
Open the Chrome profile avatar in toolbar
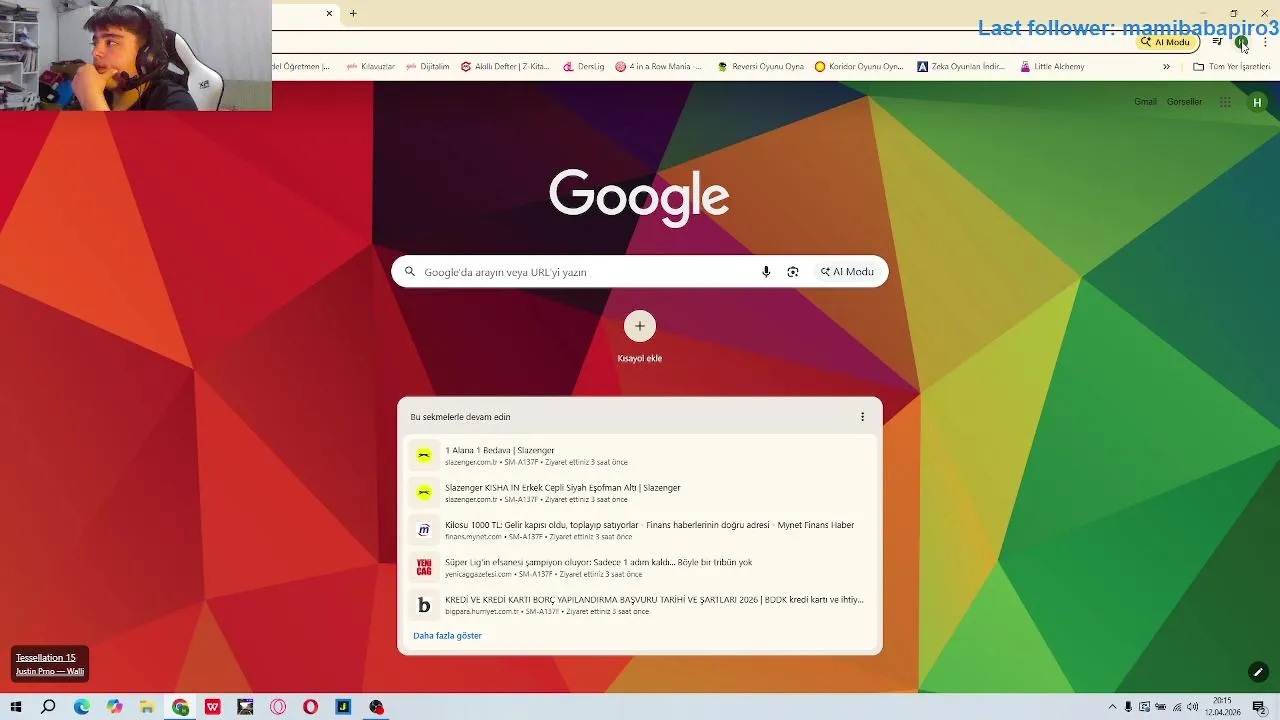1241,42
